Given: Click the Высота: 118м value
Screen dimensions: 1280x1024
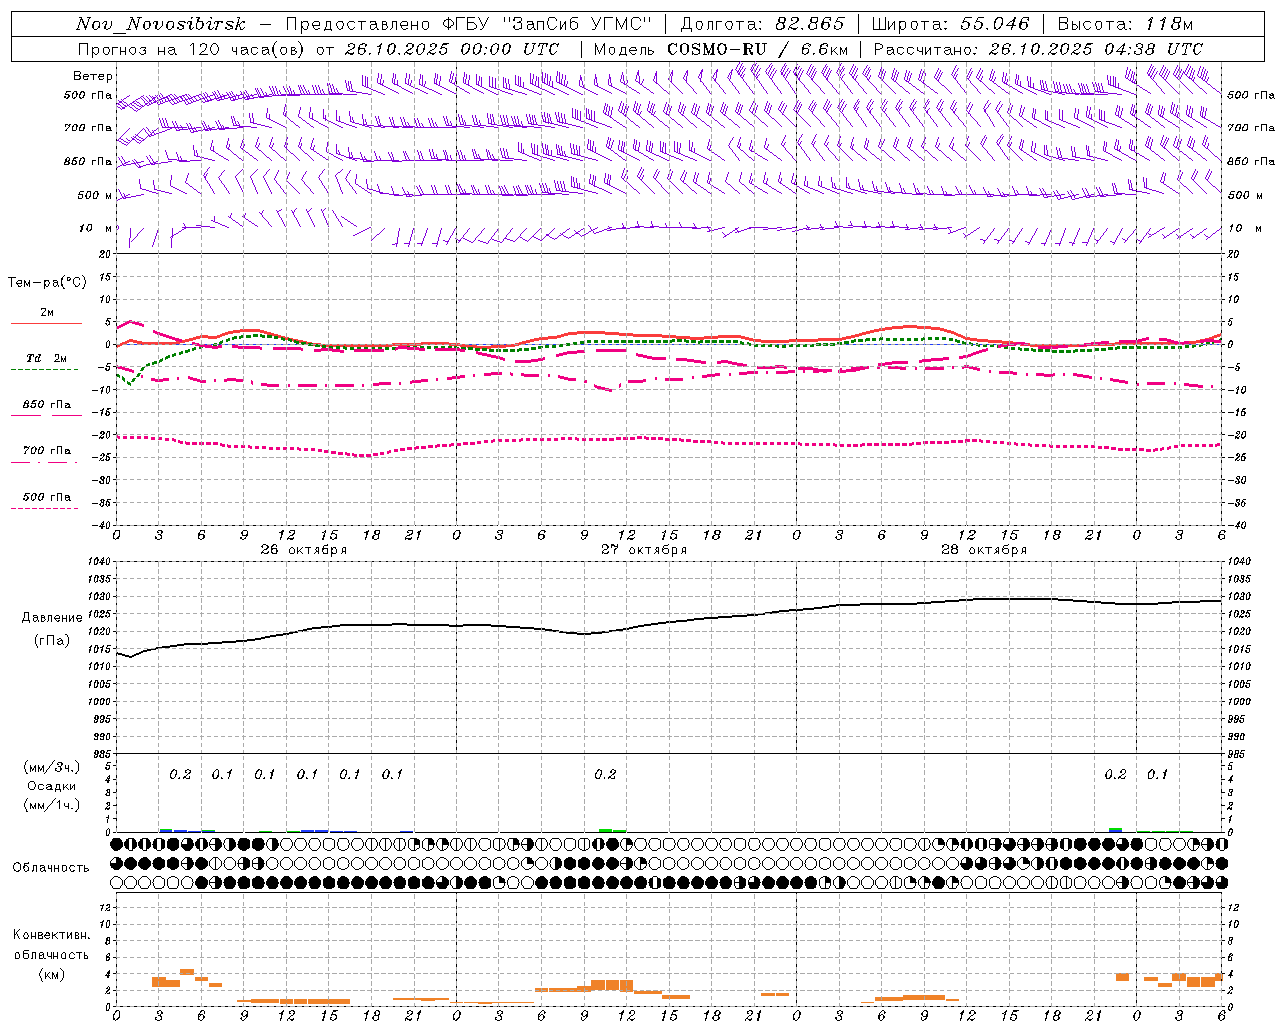Looking at the screenshot, I should pos(1125,24).
